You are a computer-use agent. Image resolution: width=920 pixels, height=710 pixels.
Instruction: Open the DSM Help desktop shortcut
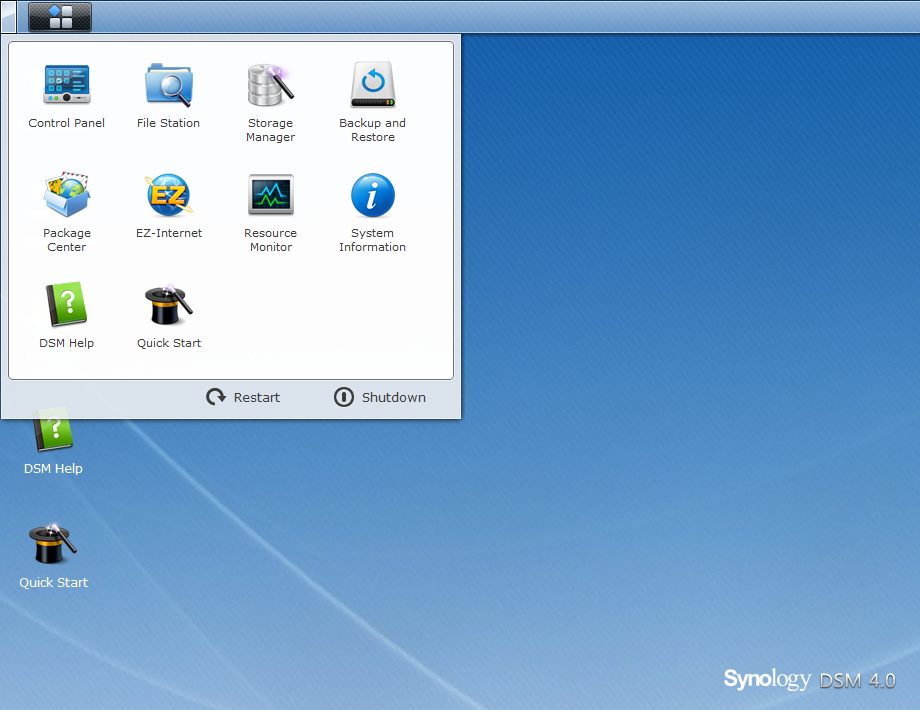tap(53, 442)
